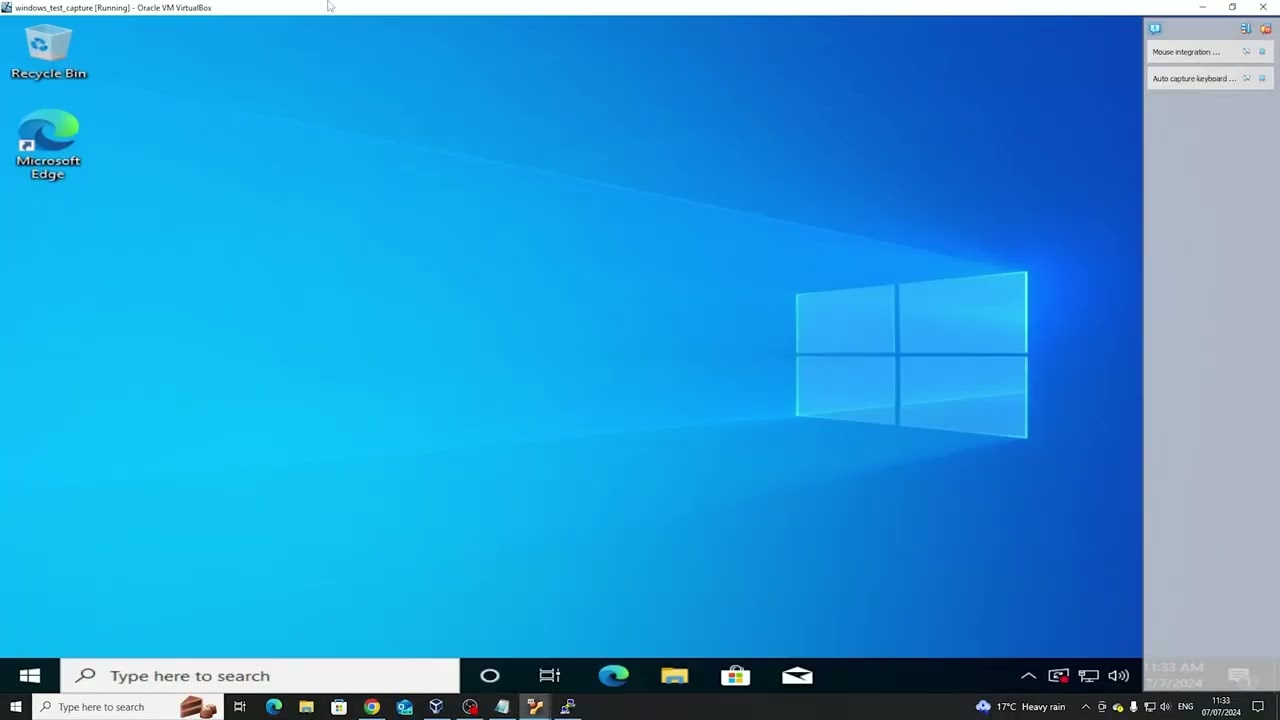Click host taskbar search box
This screenshot has height=720, width=1280.
tap(127, 707)
